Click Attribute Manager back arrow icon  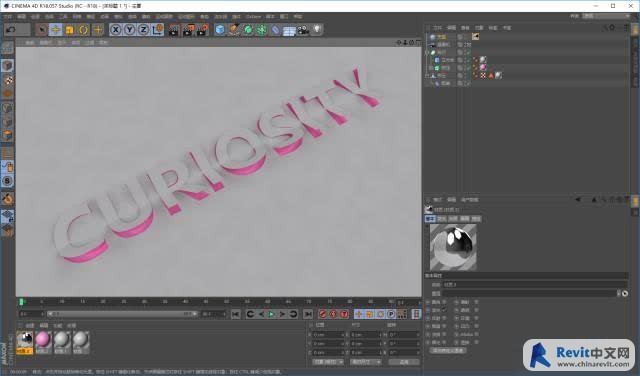(x=578, y=200)
